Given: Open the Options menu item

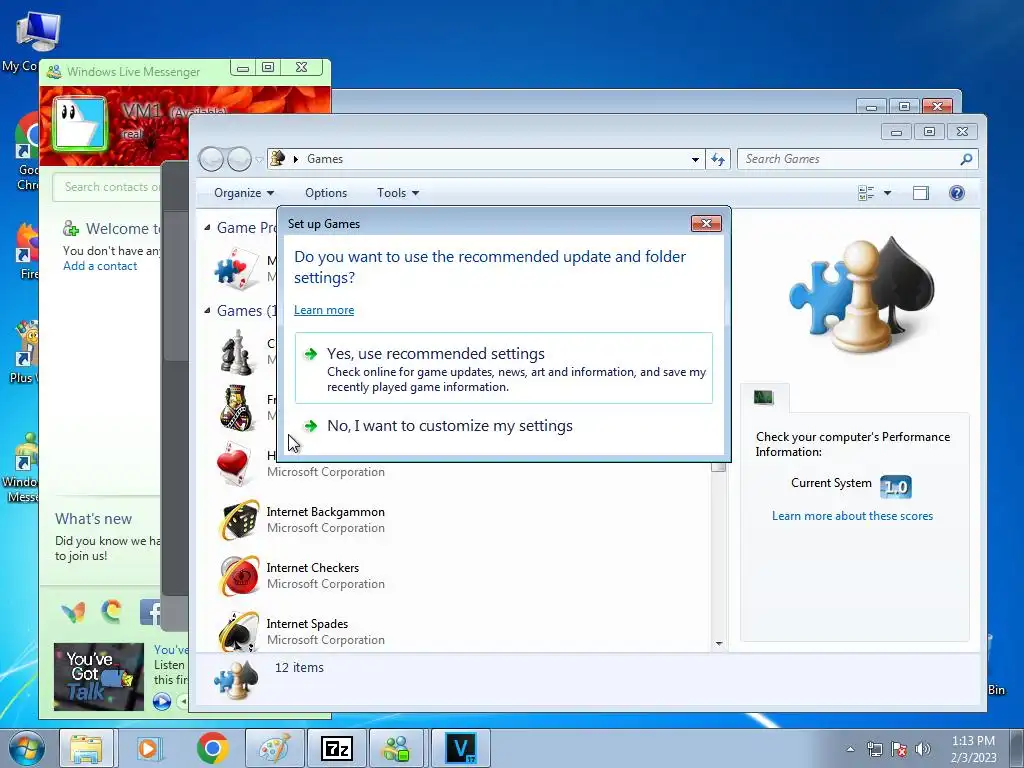Looking at the screenshot, I should click(x=326, y=193).
